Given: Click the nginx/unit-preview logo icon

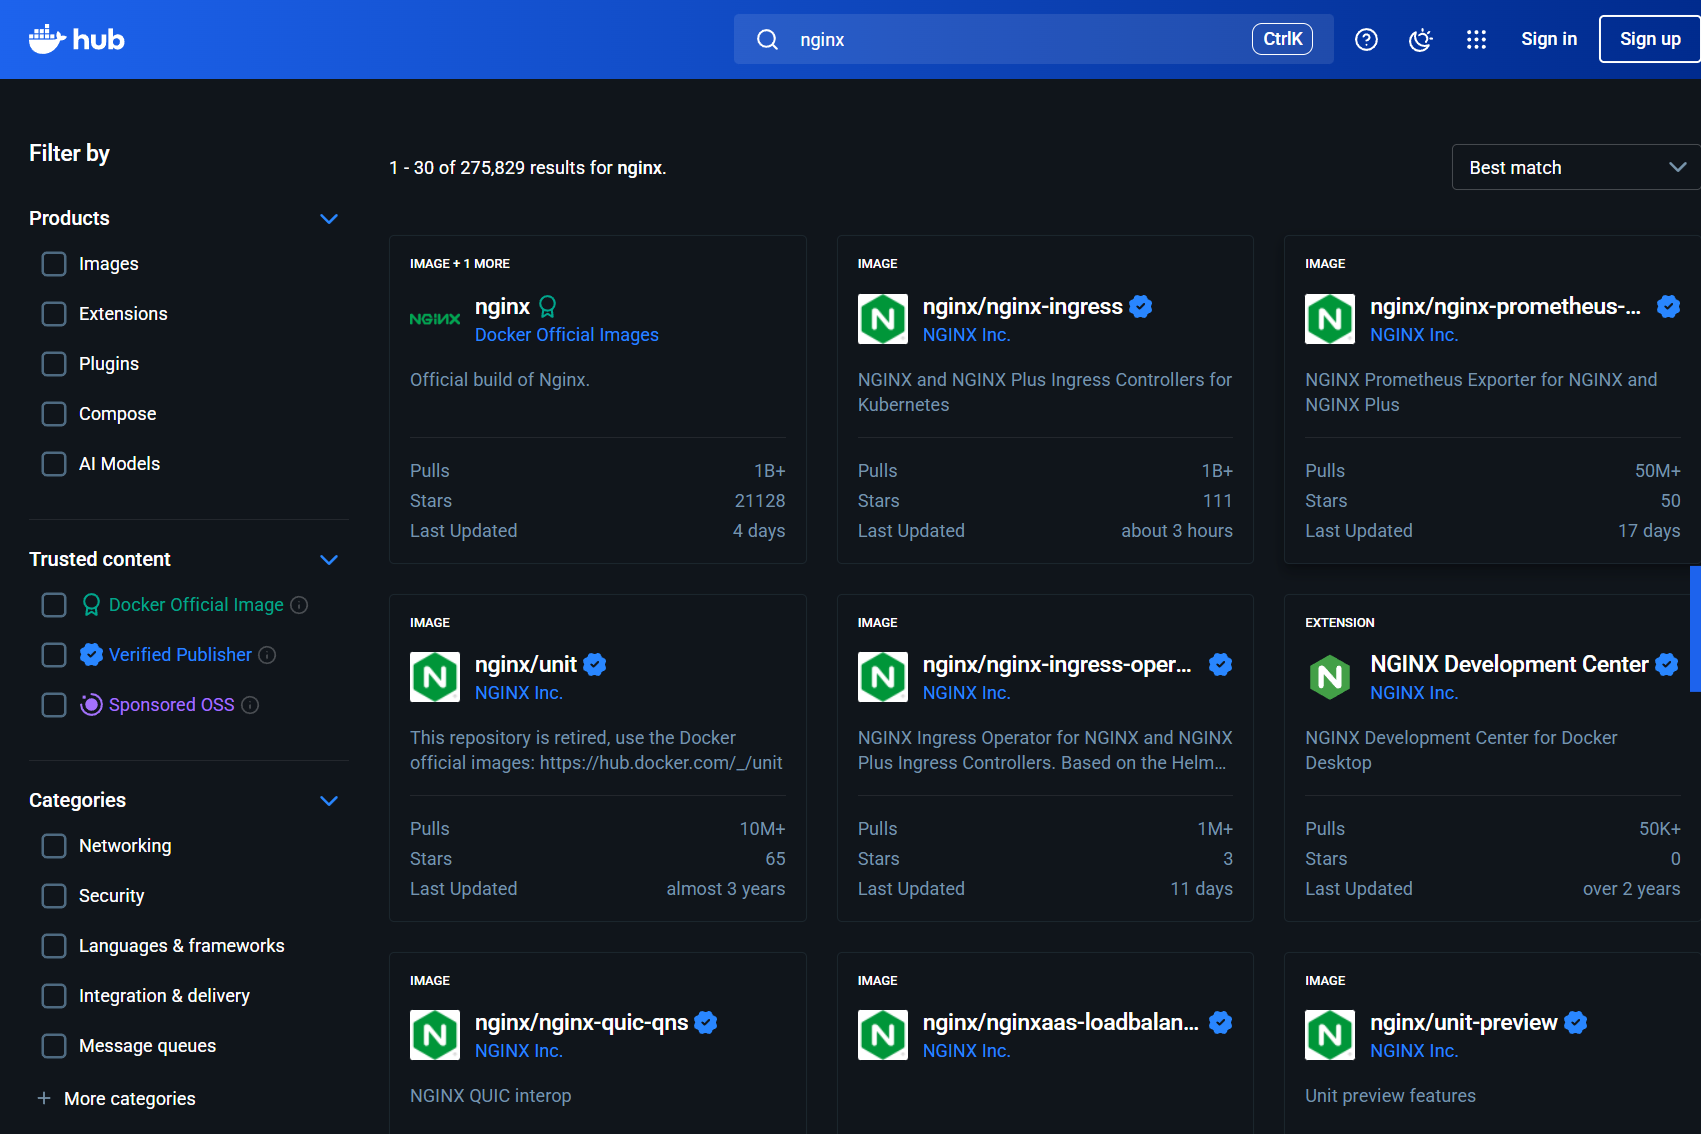Looking at the screenshot, I should [x=1330, y=1035].
